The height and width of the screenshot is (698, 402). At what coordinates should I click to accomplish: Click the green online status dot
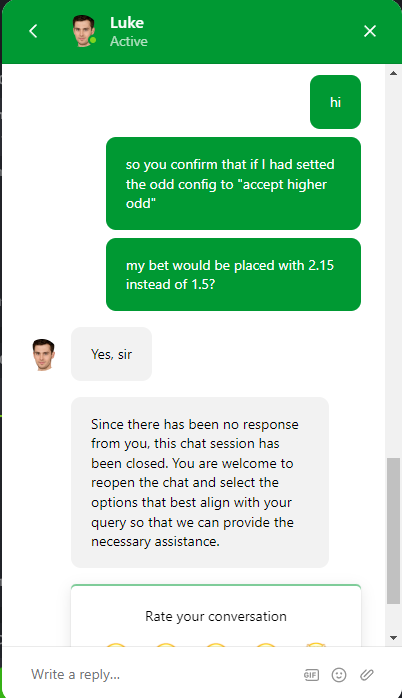click(93, 40)
